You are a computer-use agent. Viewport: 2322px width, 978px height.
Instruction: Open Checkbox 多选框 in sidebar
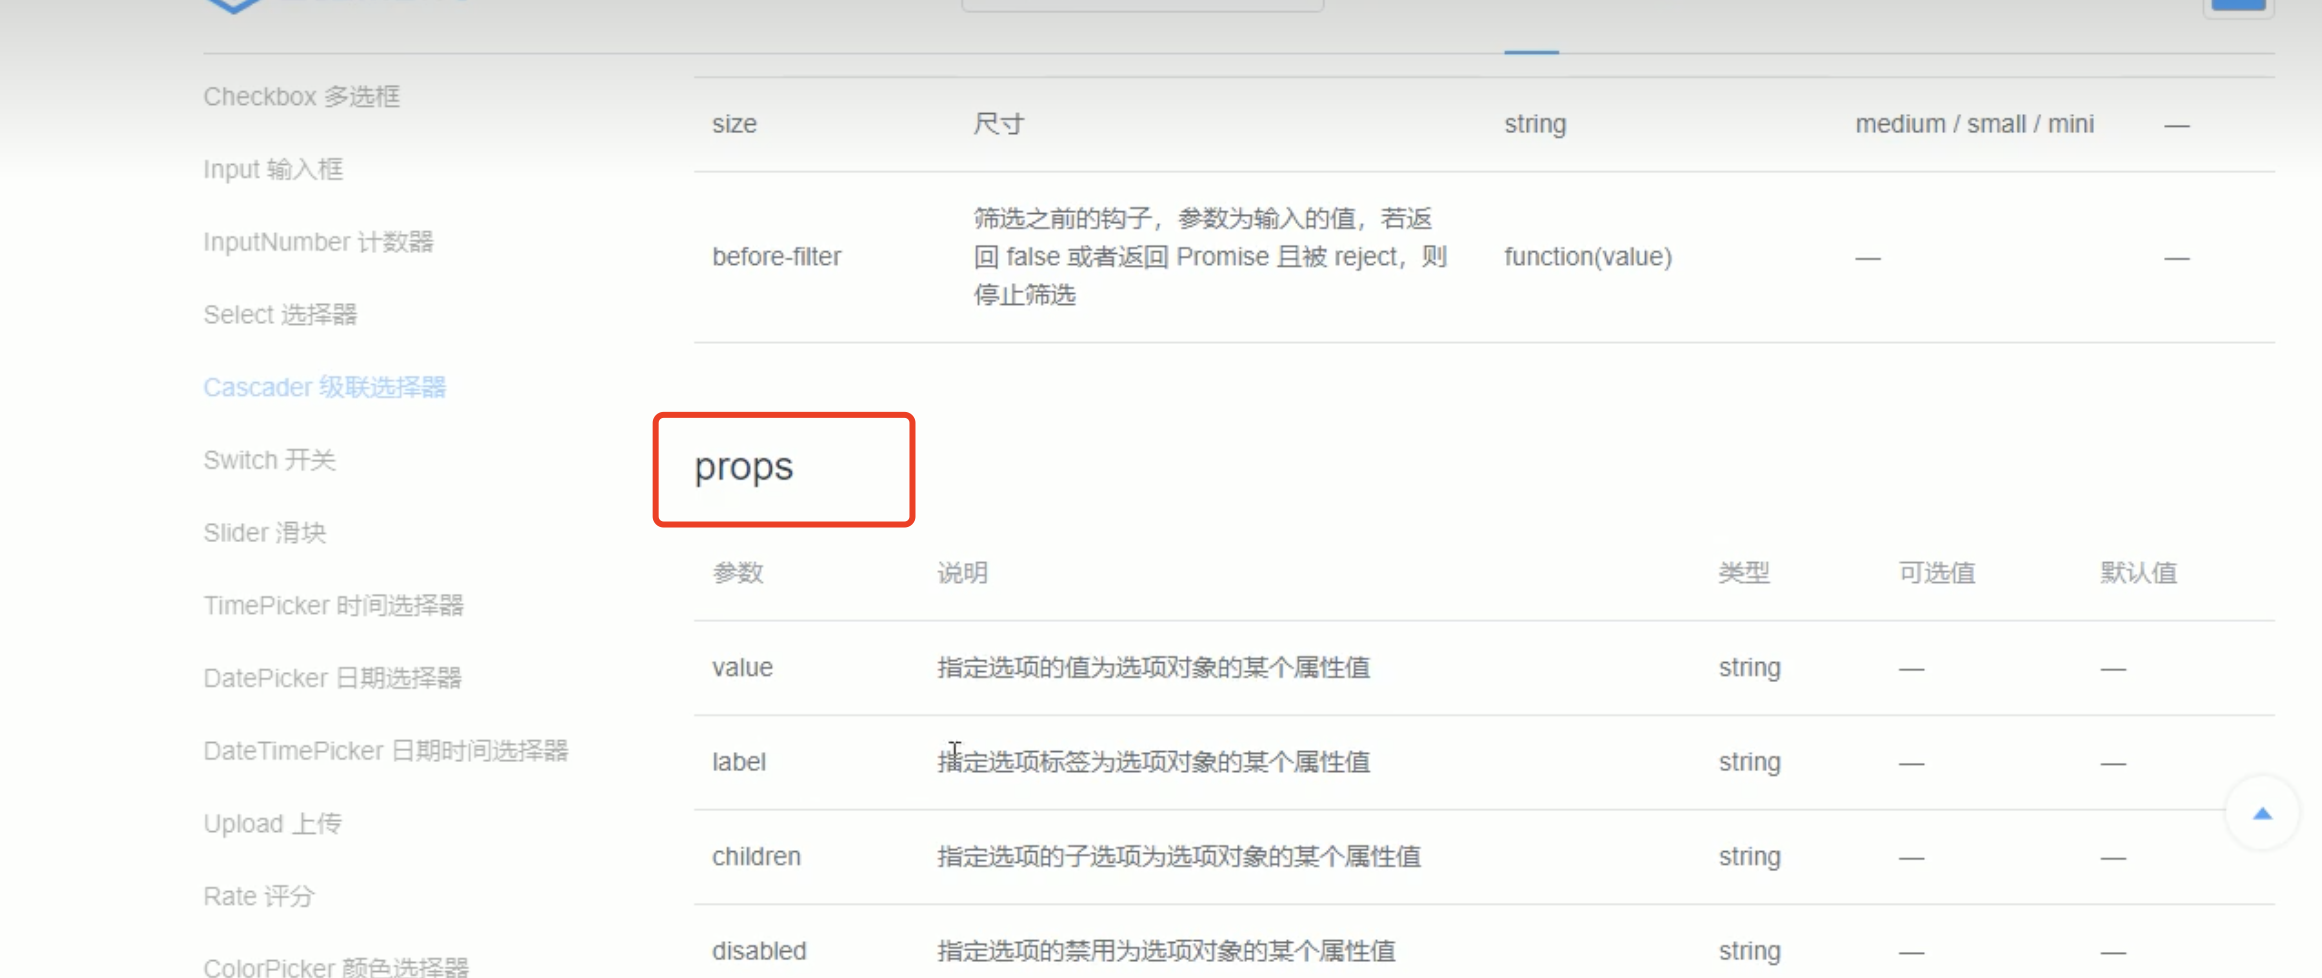pos(301,97)
